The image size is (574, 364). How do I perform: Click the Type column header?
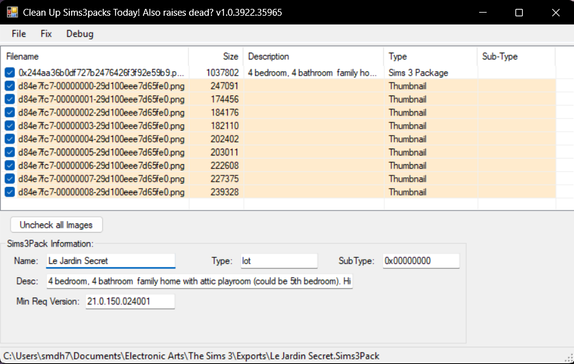pos(430,56)
